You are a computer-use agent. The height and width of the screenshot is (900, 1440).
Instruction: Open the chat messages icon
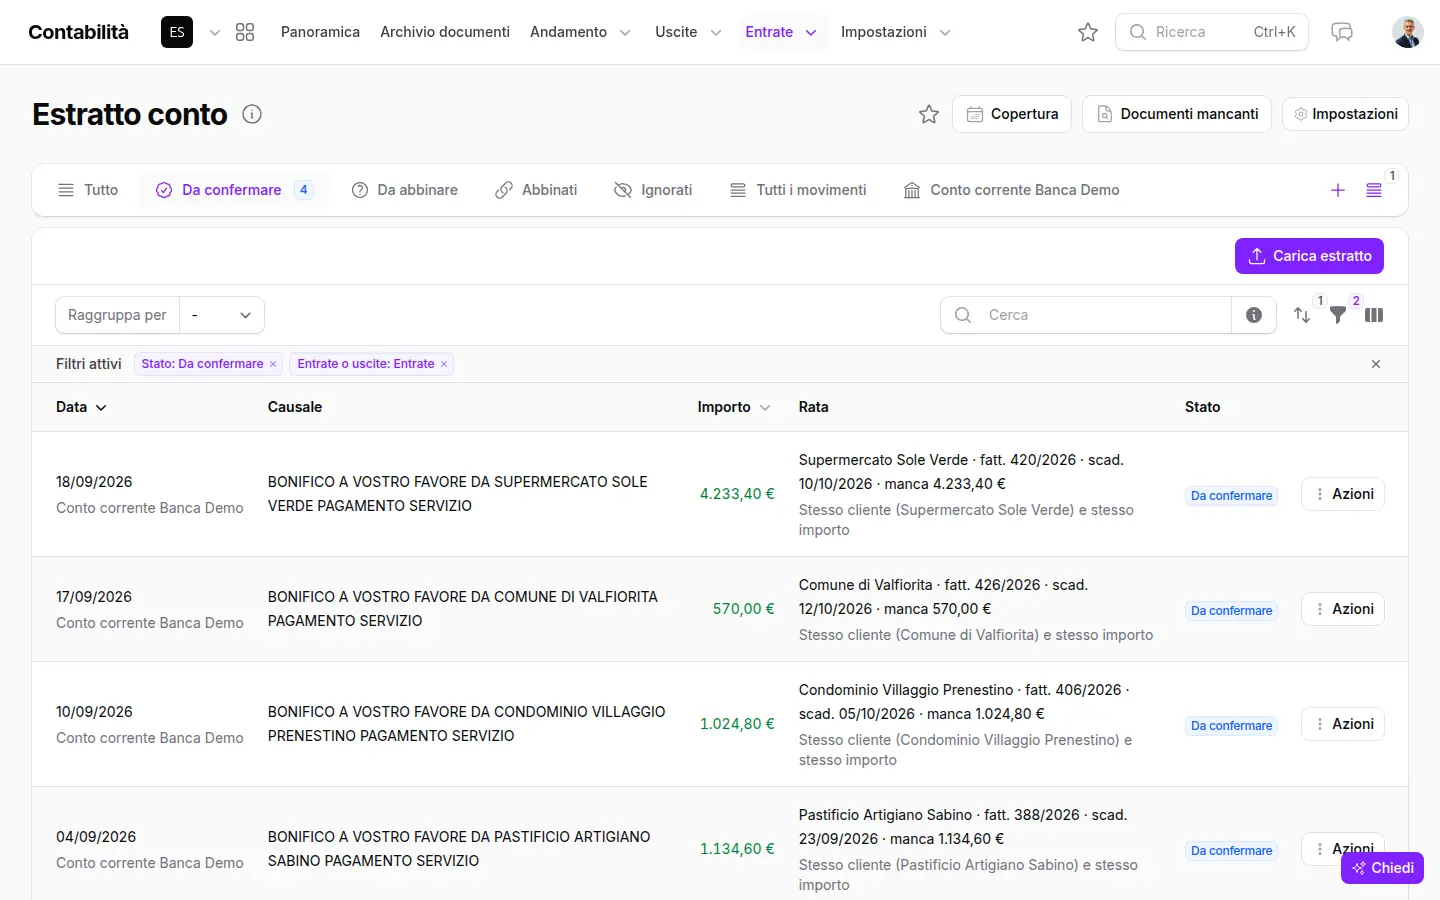coord(1342,32)
